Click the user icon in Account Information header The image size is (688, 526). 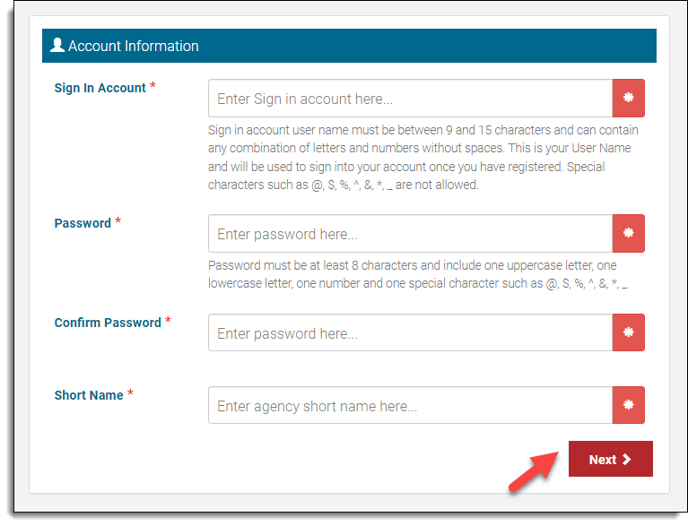(x=57, y=45)
